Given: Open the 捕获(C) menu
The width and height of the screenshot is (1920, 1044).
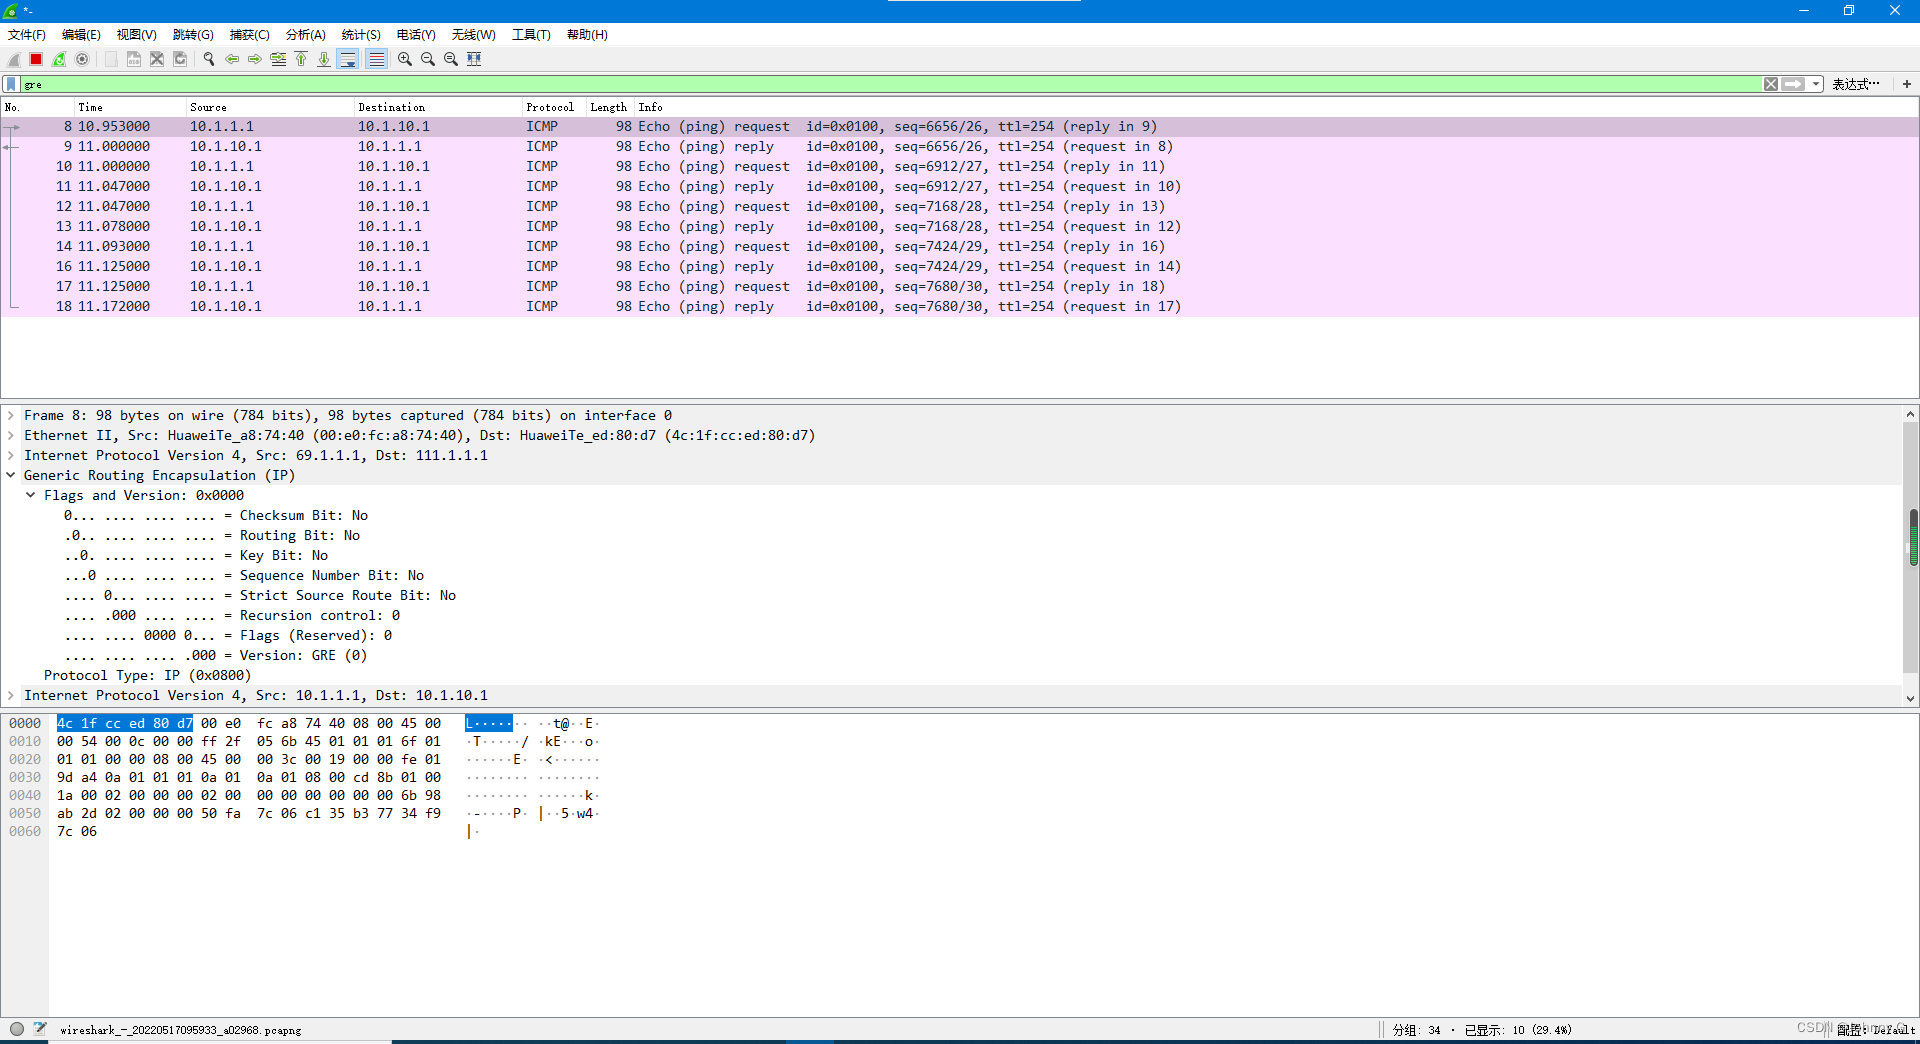Looking at the screenshot, I should 249,34.
